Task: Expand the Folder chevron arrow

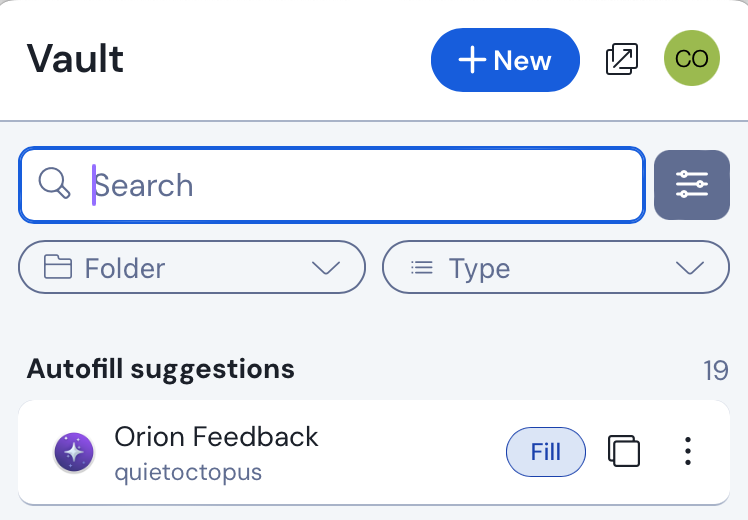Action: coord(326,268)
